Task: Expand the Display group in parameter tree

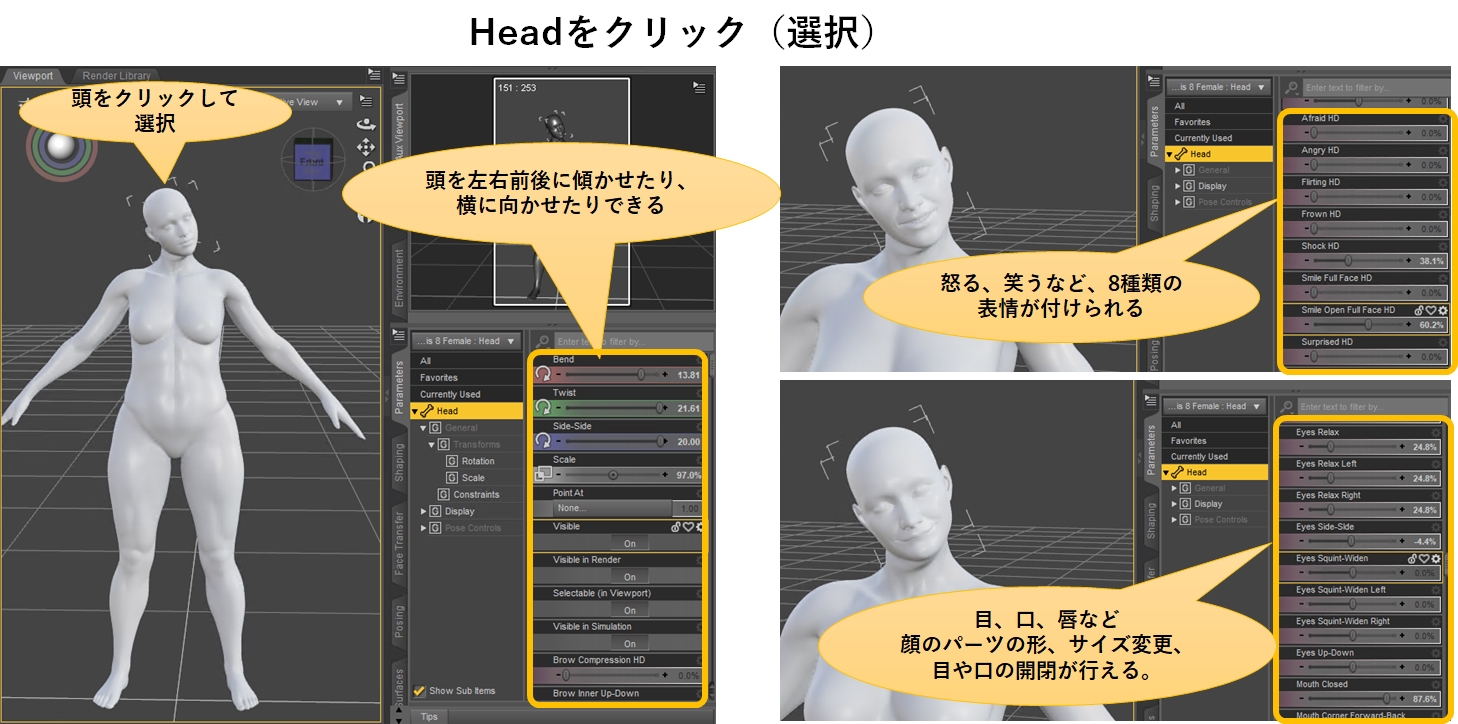Action: [x=424, y=511]
